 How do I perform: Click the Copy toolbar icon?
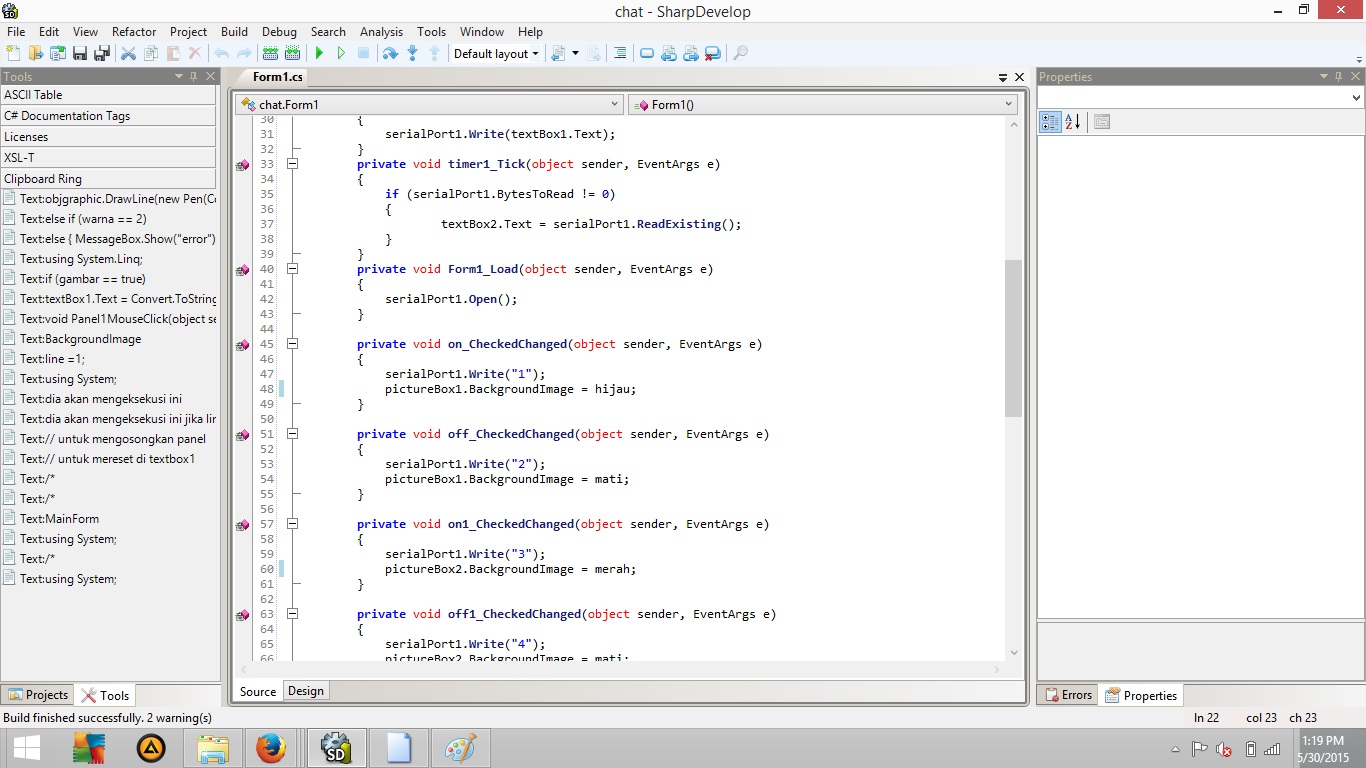pyautogui.click(x=151, y=53)
